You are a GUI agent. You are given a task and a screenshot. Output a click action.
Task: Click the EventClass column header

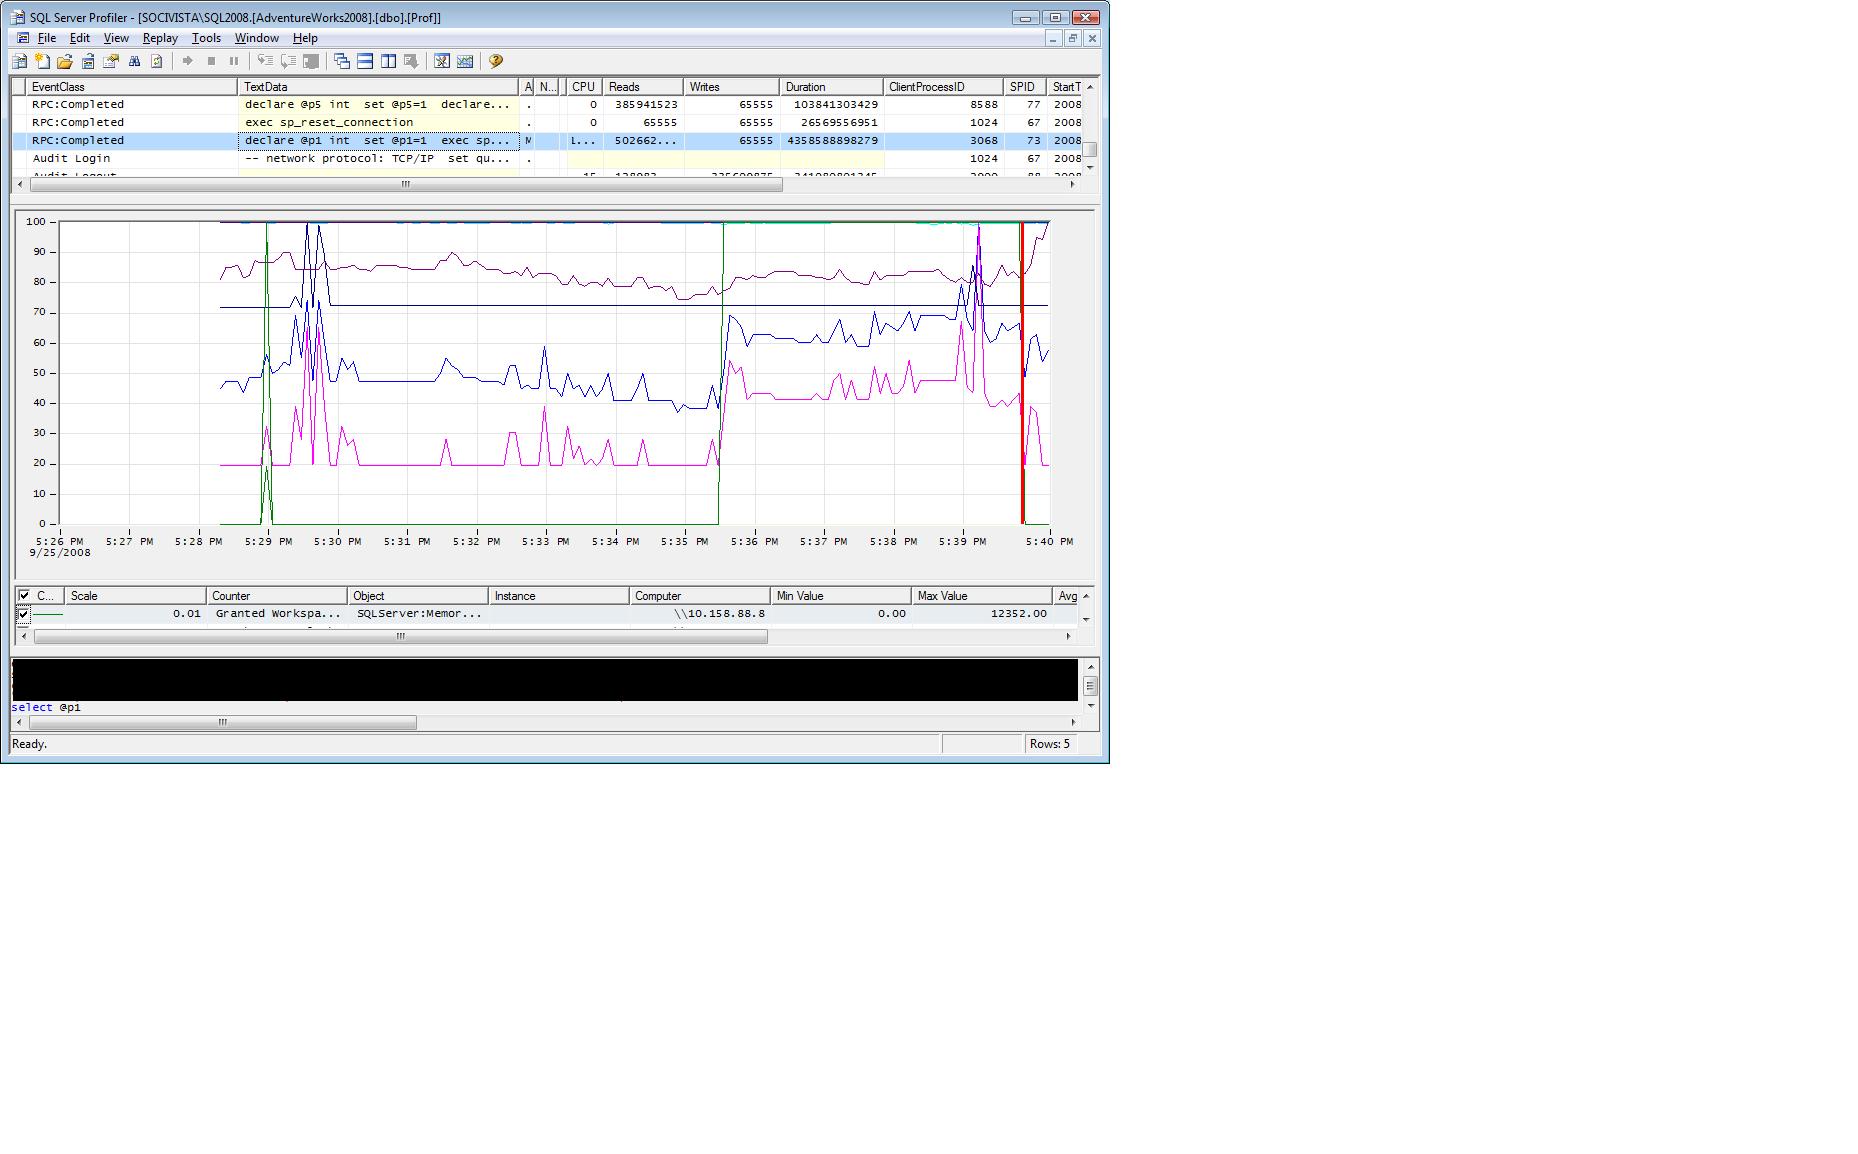point(133,87)
